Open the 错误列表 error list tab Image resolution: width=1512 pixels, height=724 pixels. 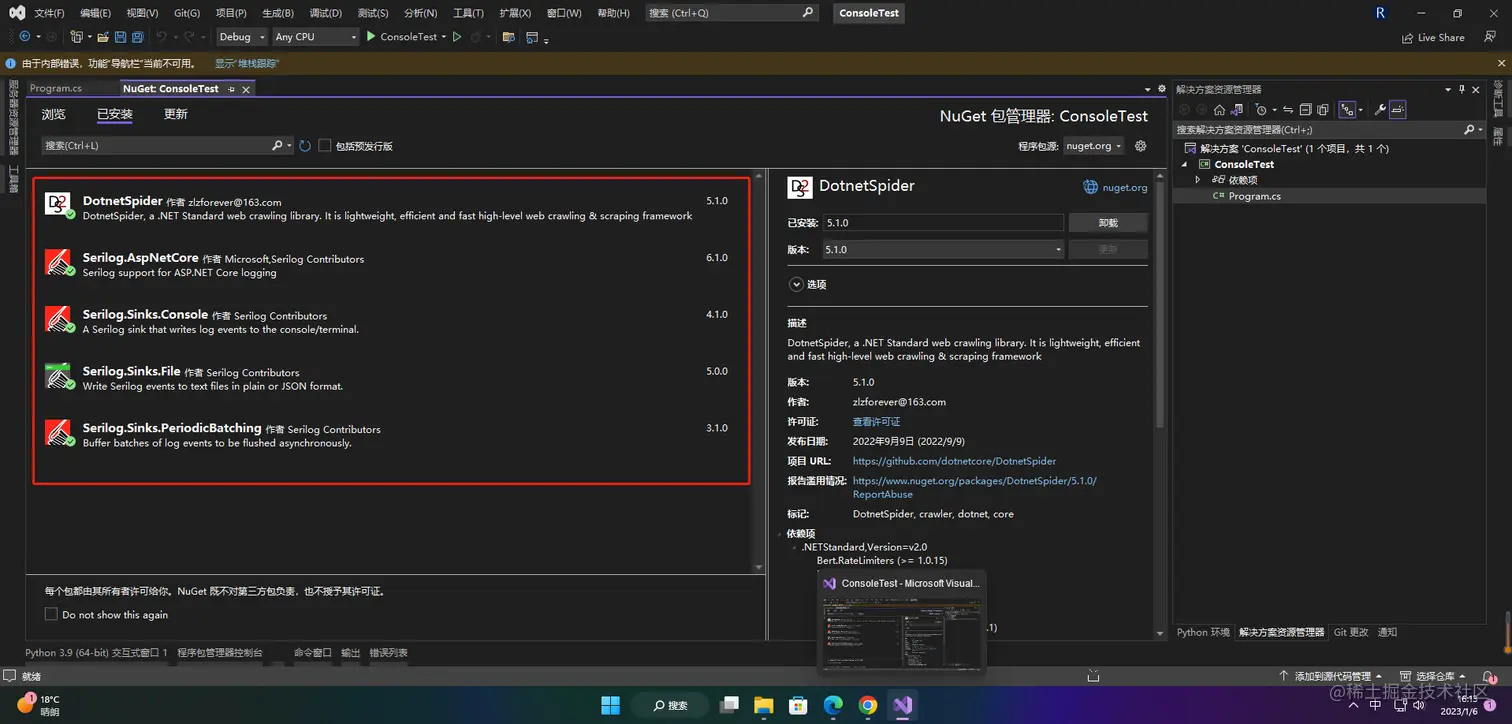tap(388, 653)
